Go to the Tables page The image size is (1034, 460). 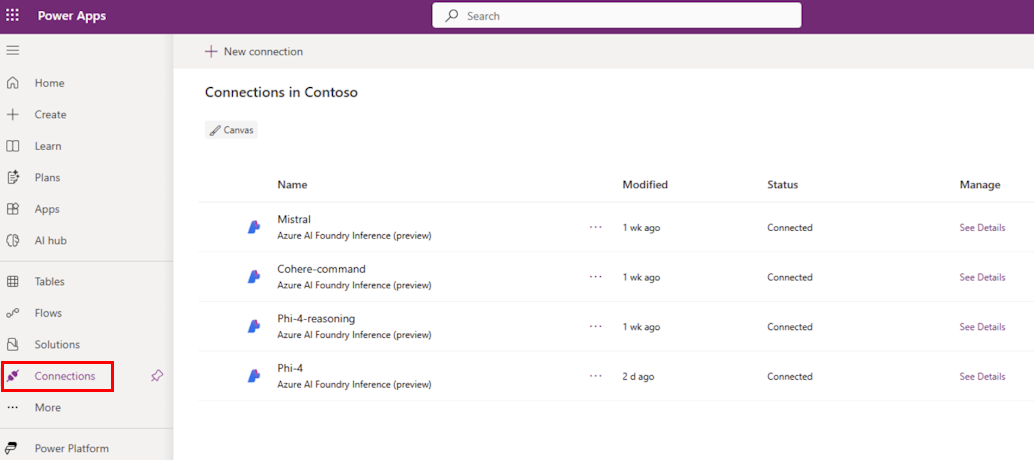[x=50, y=282]
